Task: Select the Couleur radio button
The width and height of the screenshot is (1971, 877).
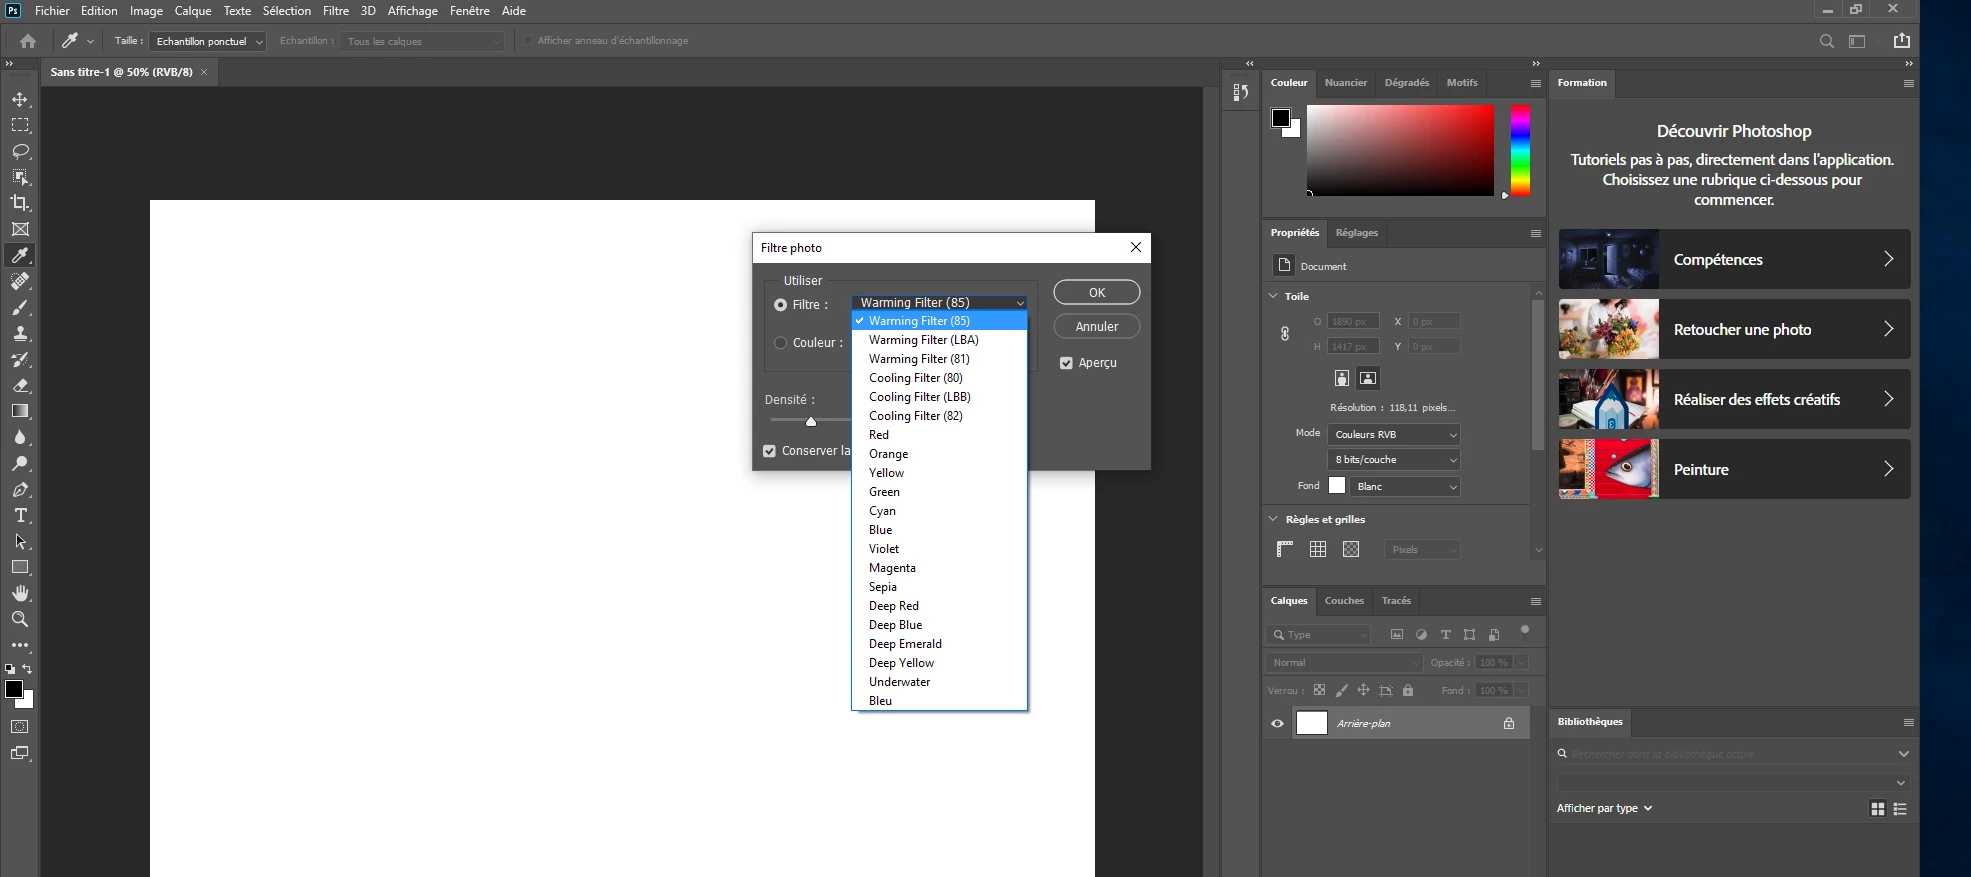Action: pyautogui.click(x=781, y=342)
